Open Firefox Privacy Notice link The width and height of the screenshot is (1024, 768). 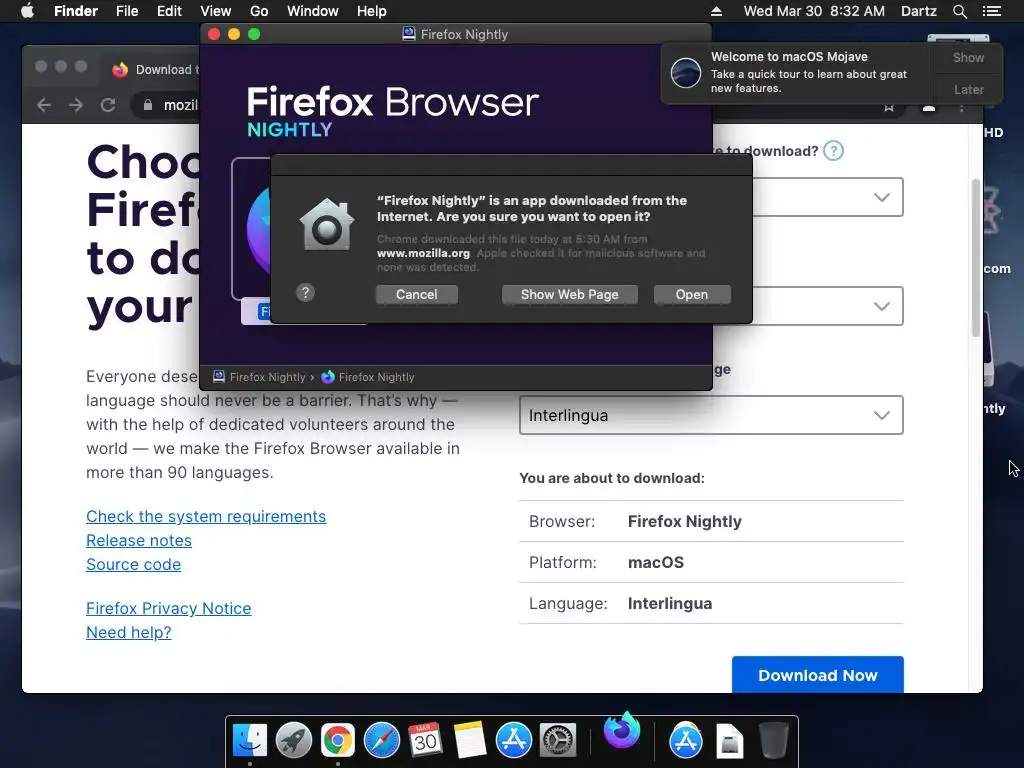click(168, 608)
